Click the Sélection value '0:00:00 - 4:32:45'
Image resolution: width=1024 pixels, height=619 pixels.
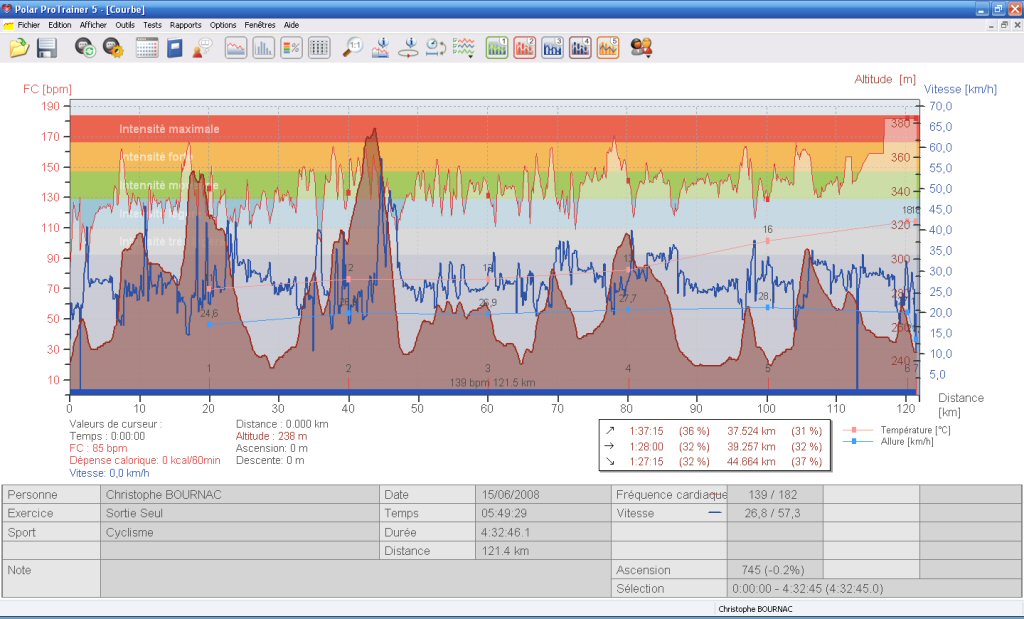click(x=808, y=588)
